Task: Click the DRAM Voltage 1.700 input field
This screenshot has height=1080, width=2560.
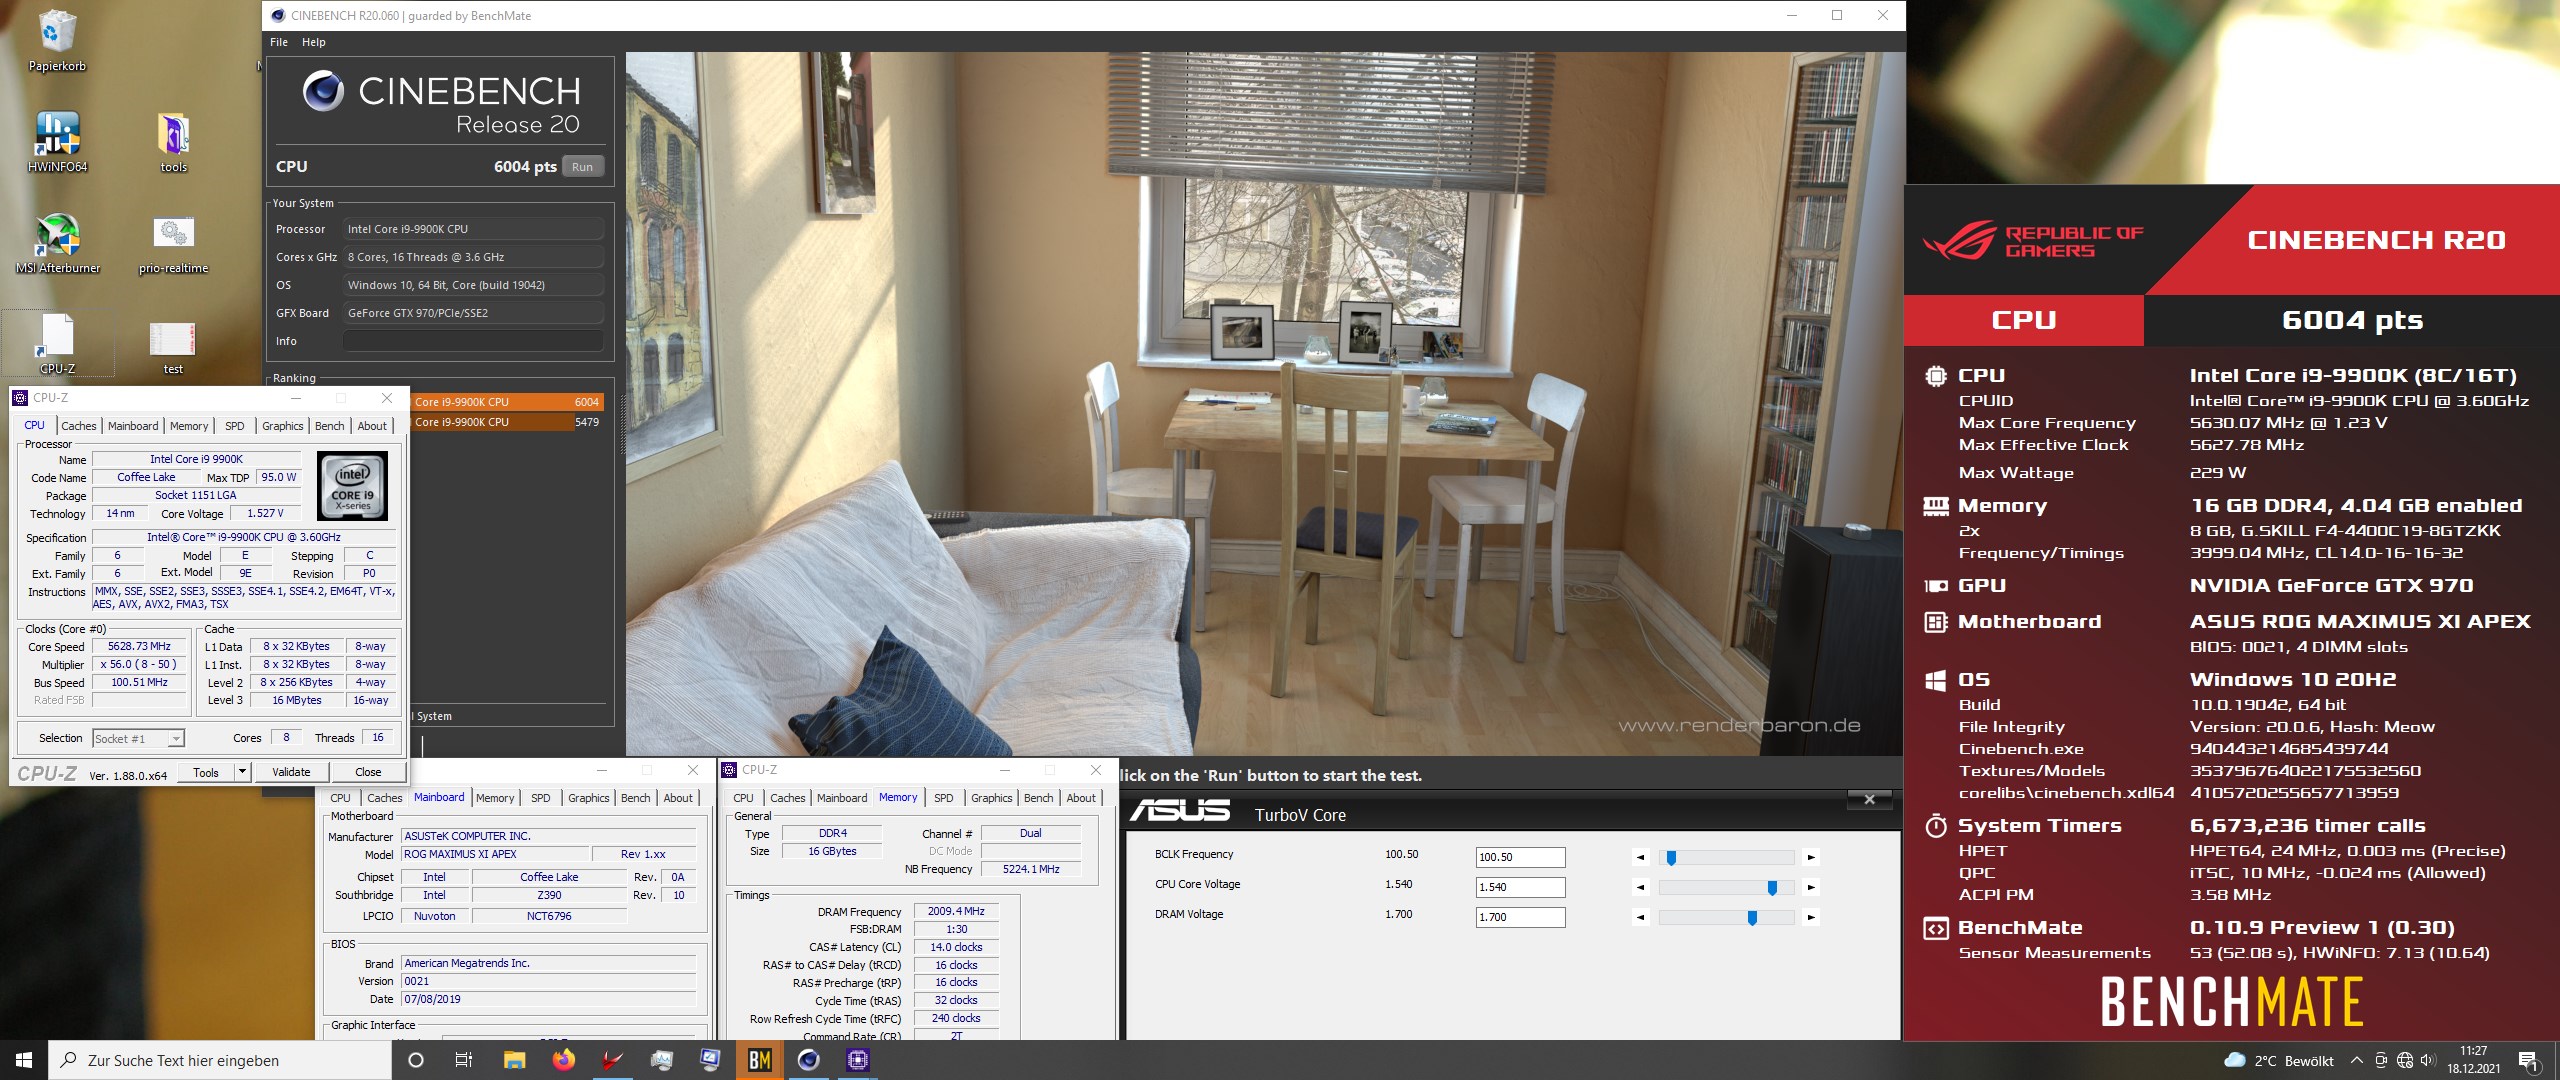Action: point(1520,917)
